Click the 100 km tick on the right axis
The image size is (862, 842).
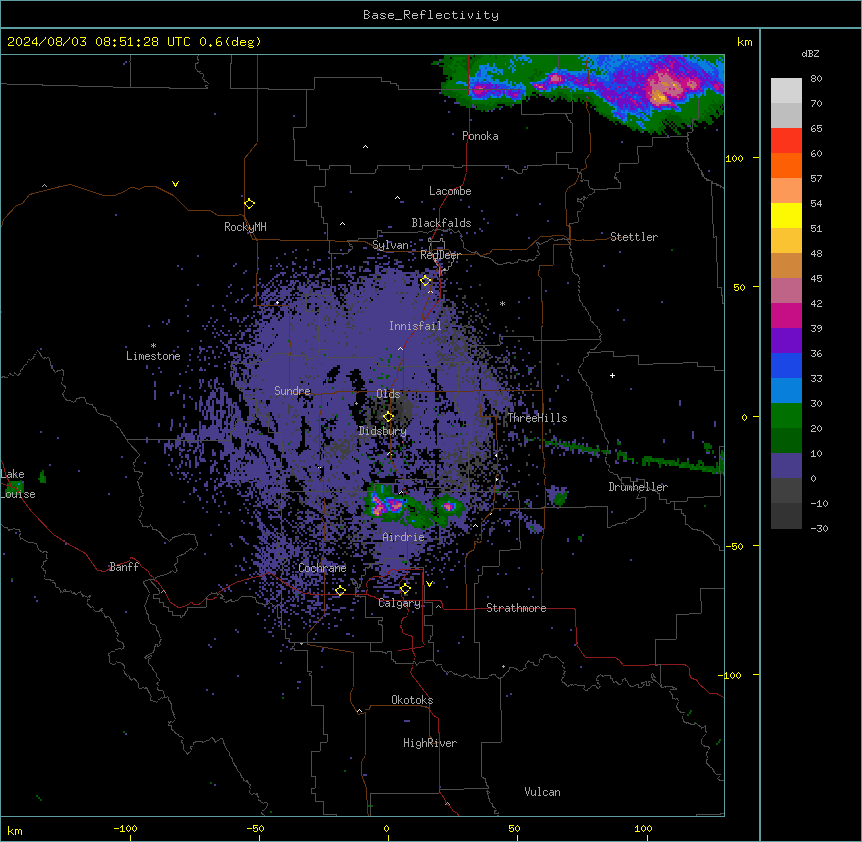pos(734,158)
